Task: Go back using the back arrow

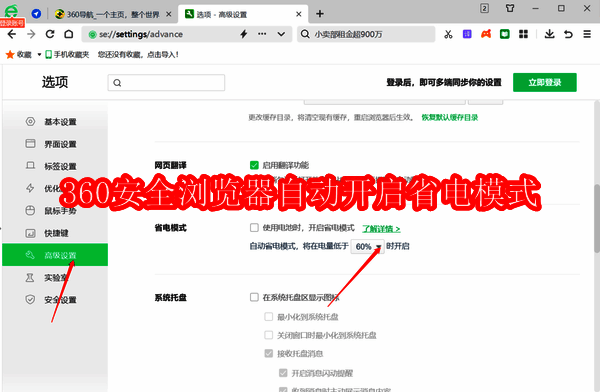Action: pyautogui.click(x=12, y=34)
